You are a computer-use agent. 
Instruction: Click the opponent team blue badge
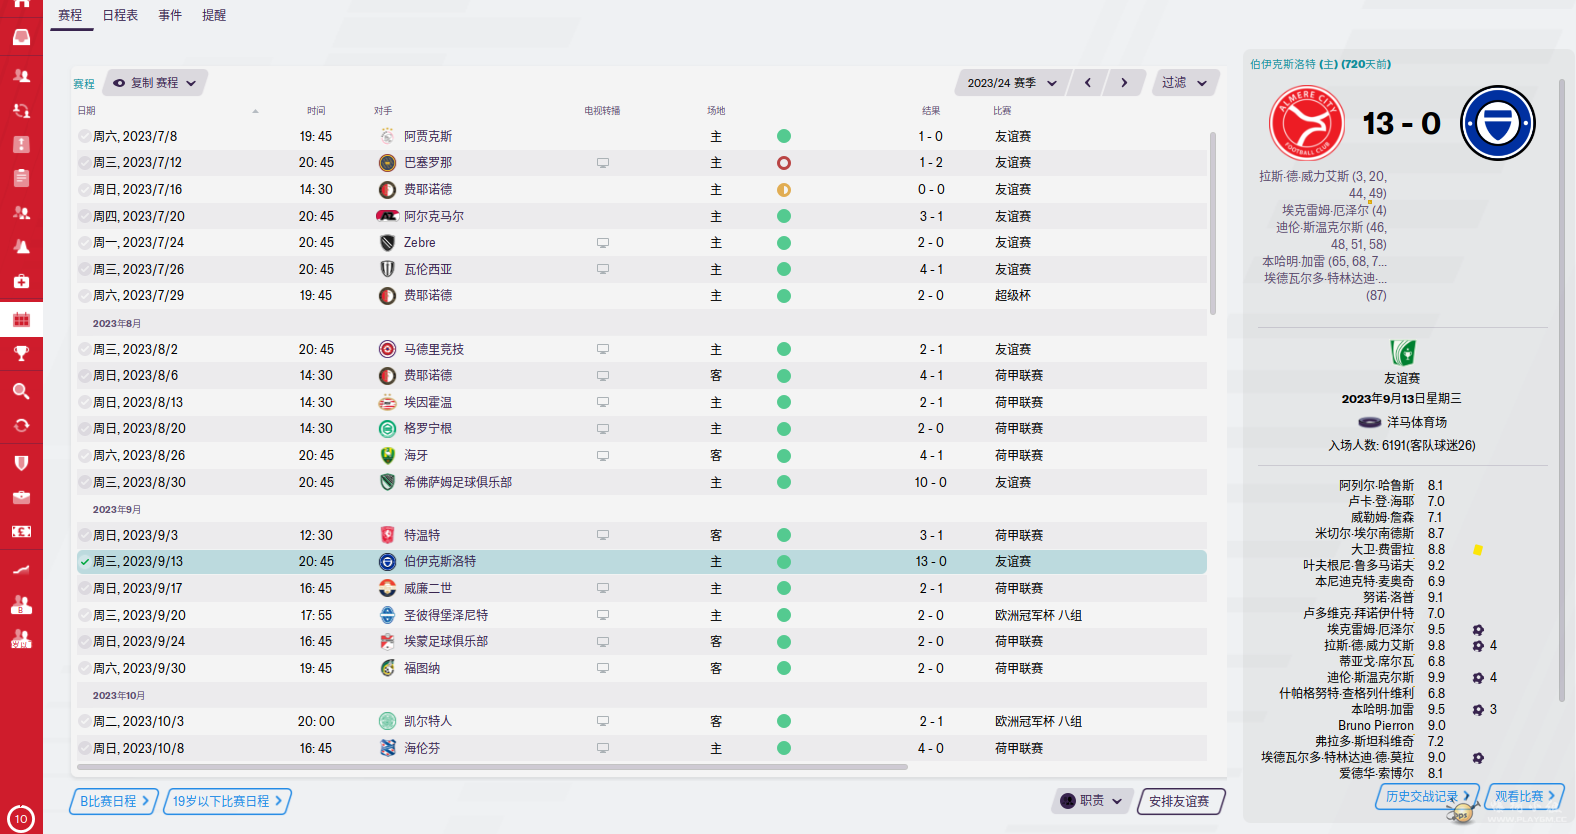click(1498, 124)
